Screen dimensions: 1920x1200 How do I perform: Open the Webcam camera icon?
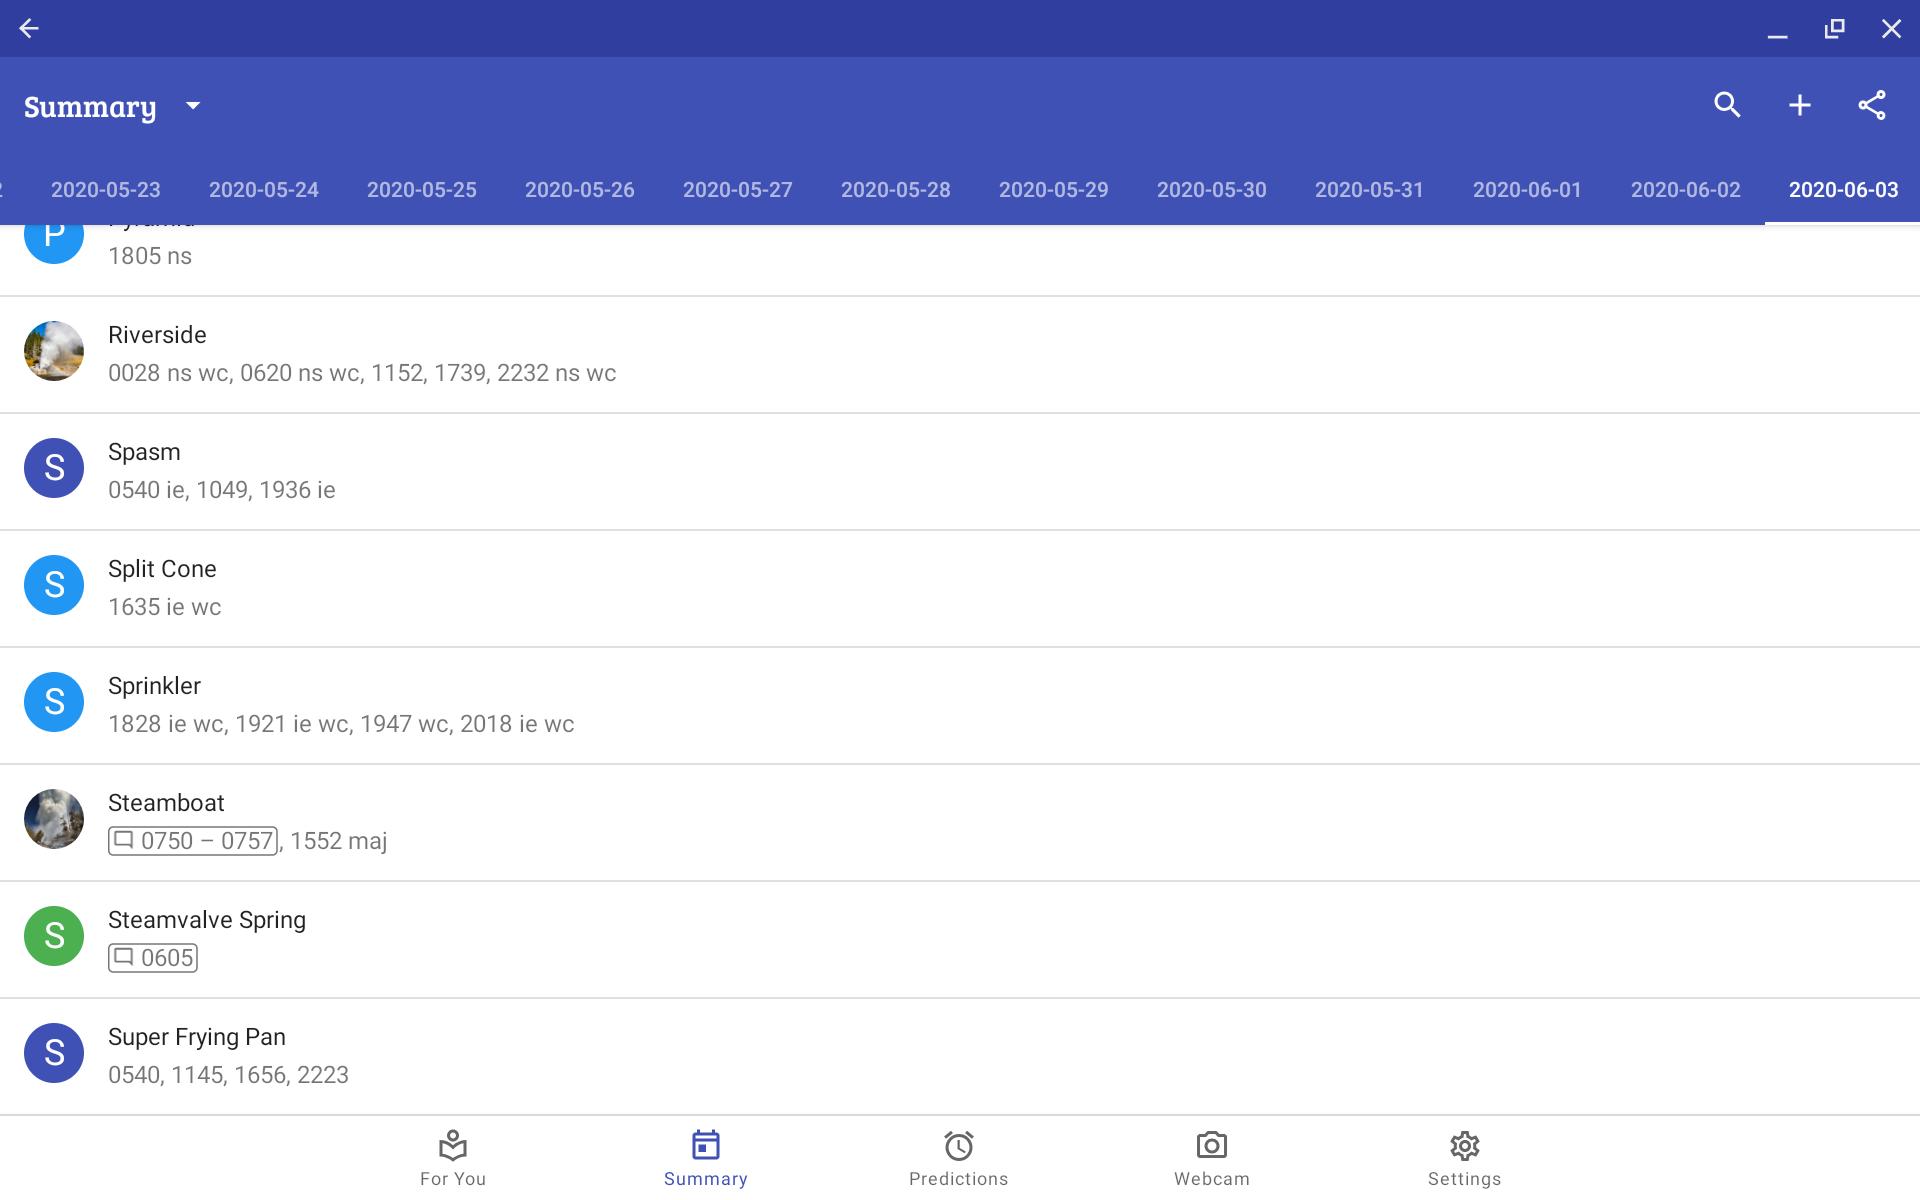point(1212,1145)
